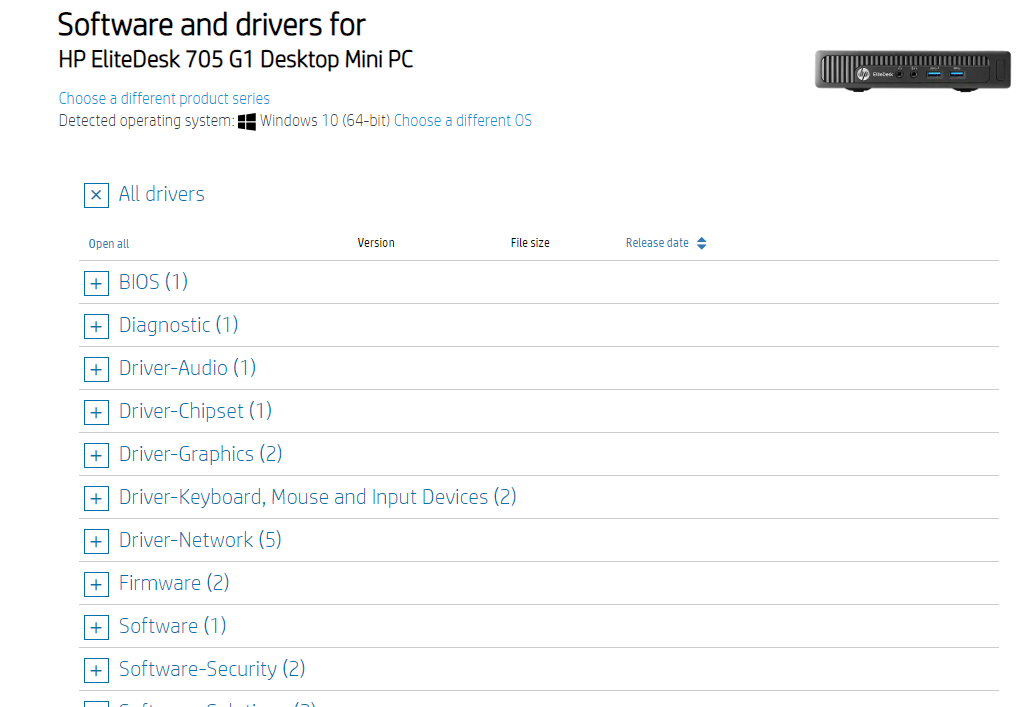Click 'Choose a different product series' link
The height and width of the screenshot is (707, 1029).
tap(164, 98)
